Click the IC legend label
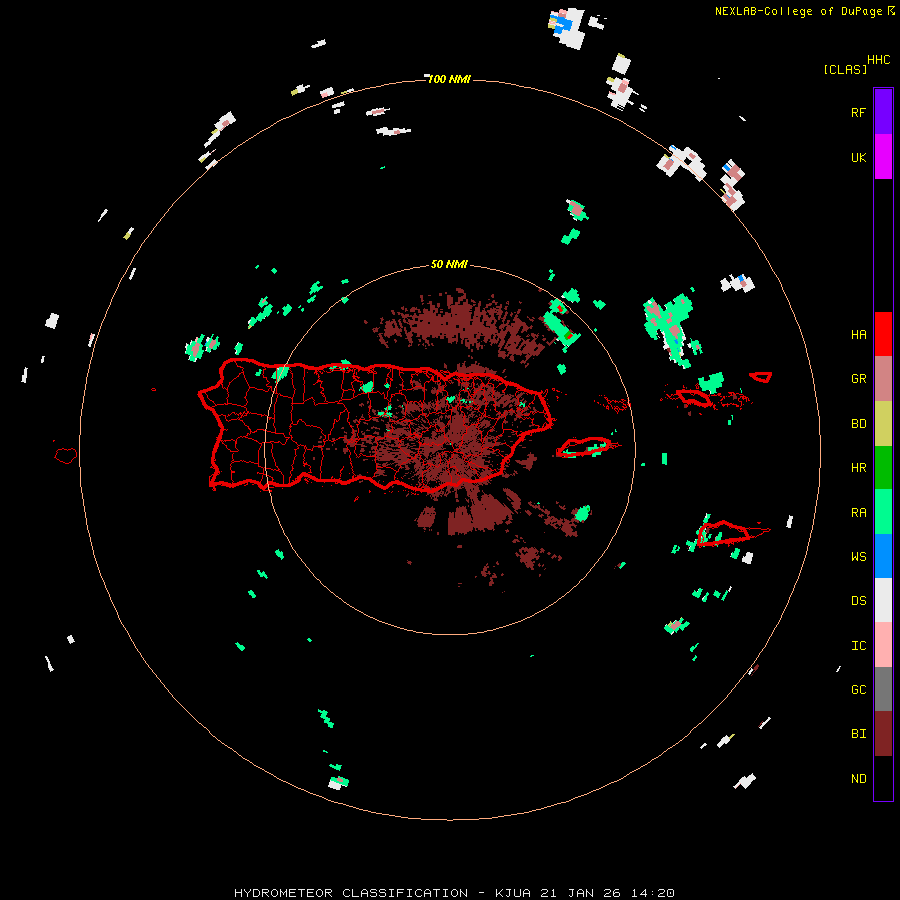Screen dimensions: 900x900 click(858, 646)
